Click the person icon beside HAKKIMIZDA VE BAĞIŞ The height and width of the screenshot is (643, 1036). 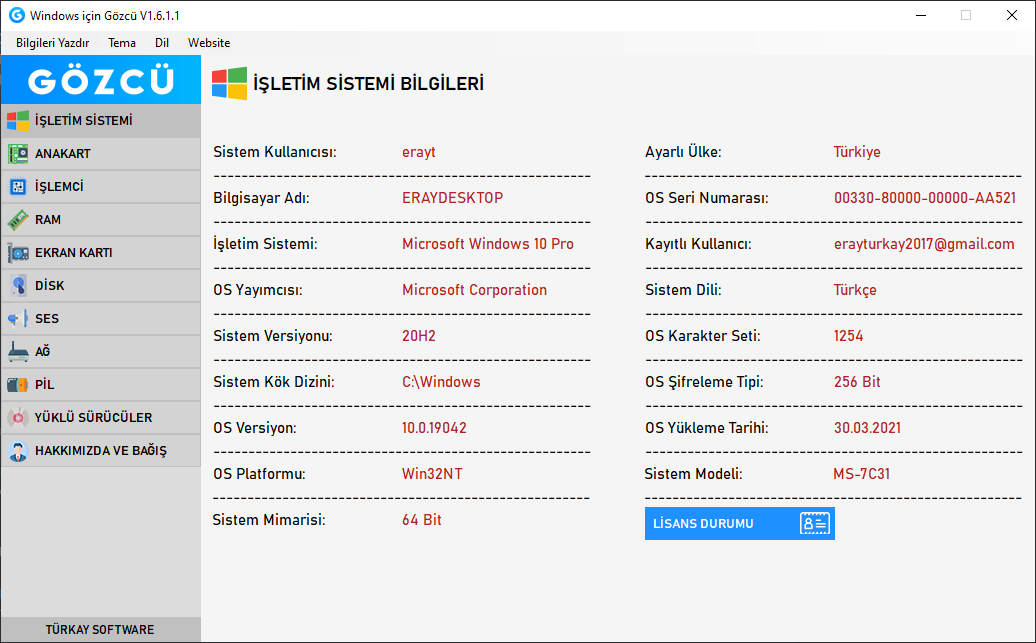point(18,451)
